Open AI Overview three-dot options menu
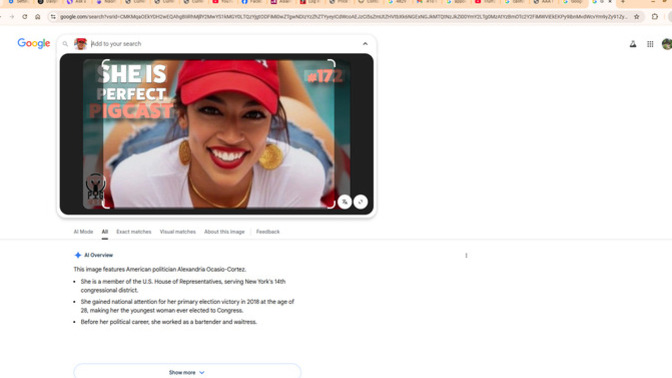Image resolution: width=672 pixels, height=378 pixels. pyautogui.click(x=466, y=255)
